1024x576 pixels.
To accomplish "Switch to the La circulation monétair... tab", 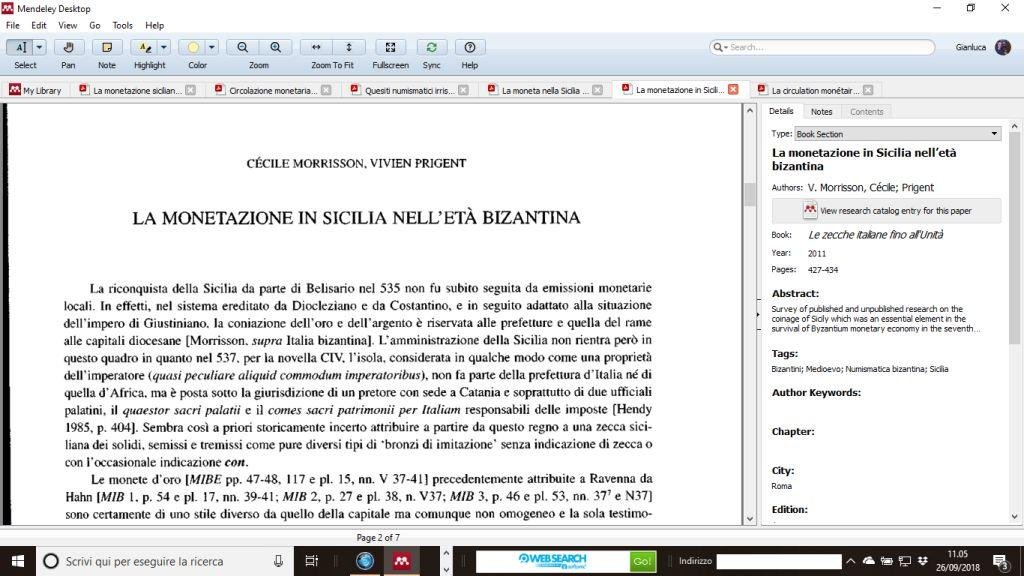I will pos(814,90).
